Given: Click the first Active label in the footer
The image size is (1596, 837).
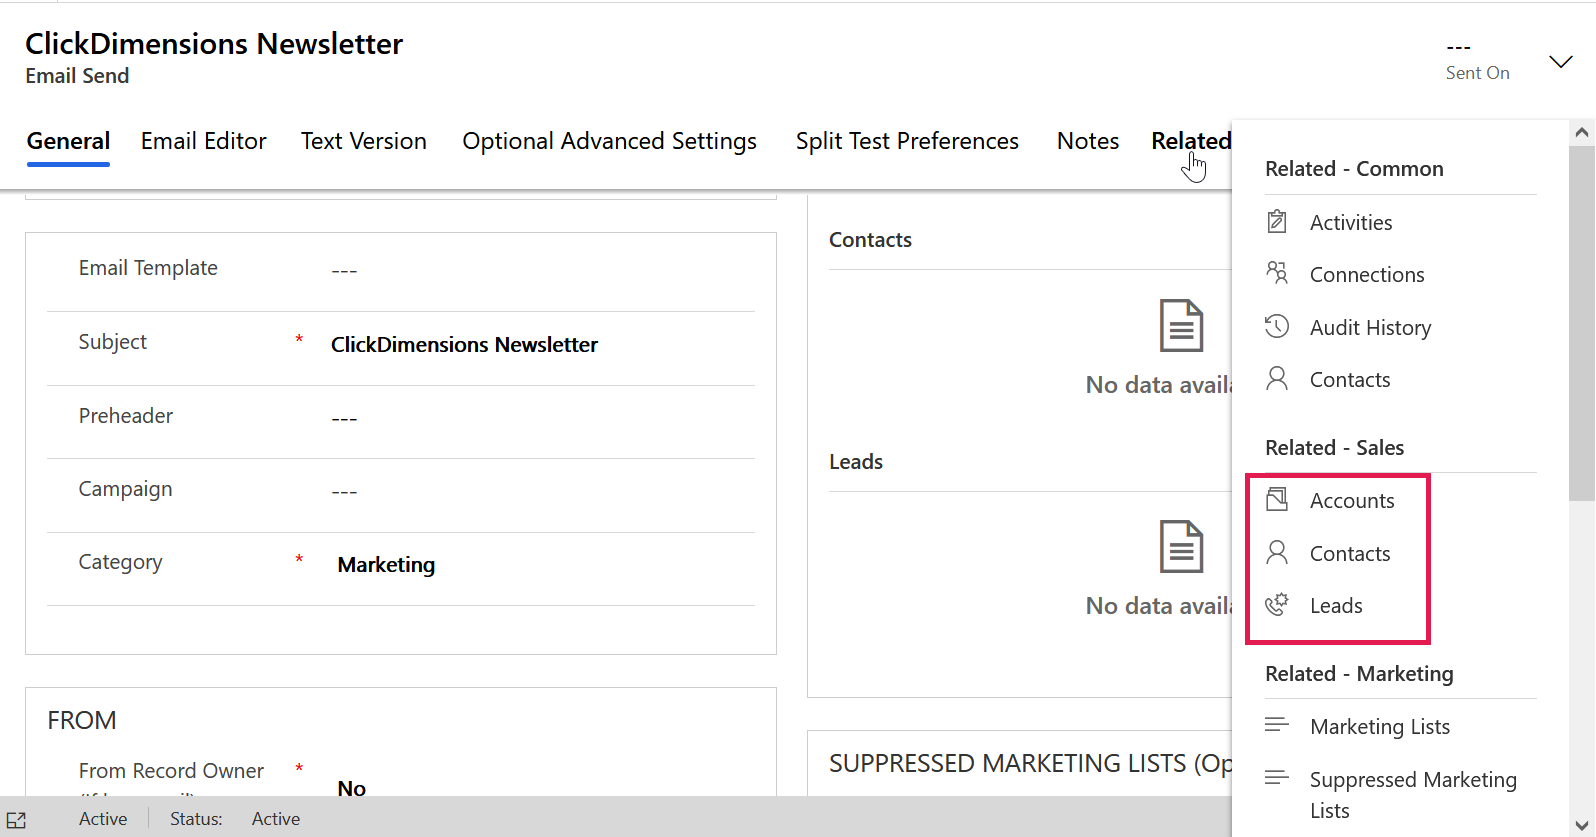Looking at the screenshot, I should point(103,819).
